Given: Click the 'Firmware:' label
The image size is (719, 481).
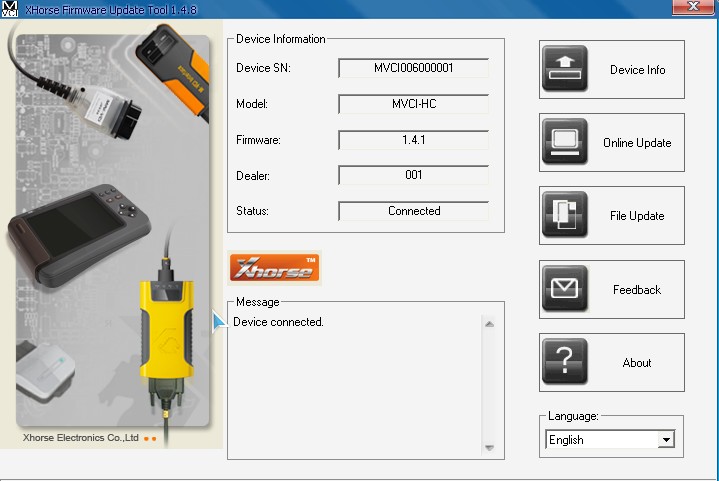Looking at the screenshot, I should (x=258, y=140).
